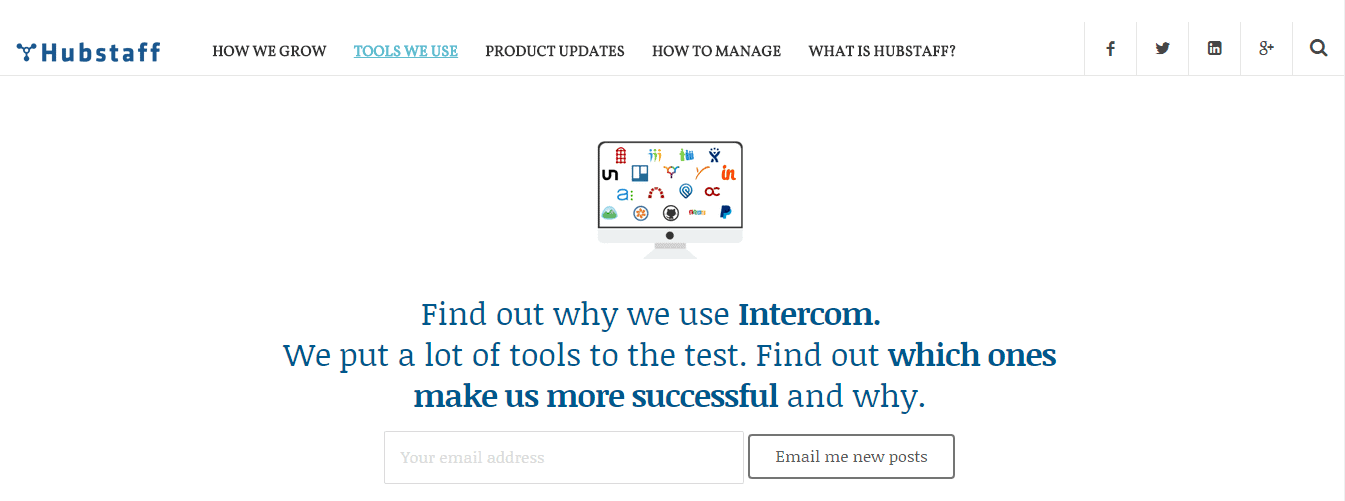This screenshot has height=501, width=1345.
Task: Click the Trello board icon on the monitor
Action: (x=640, y=173)
